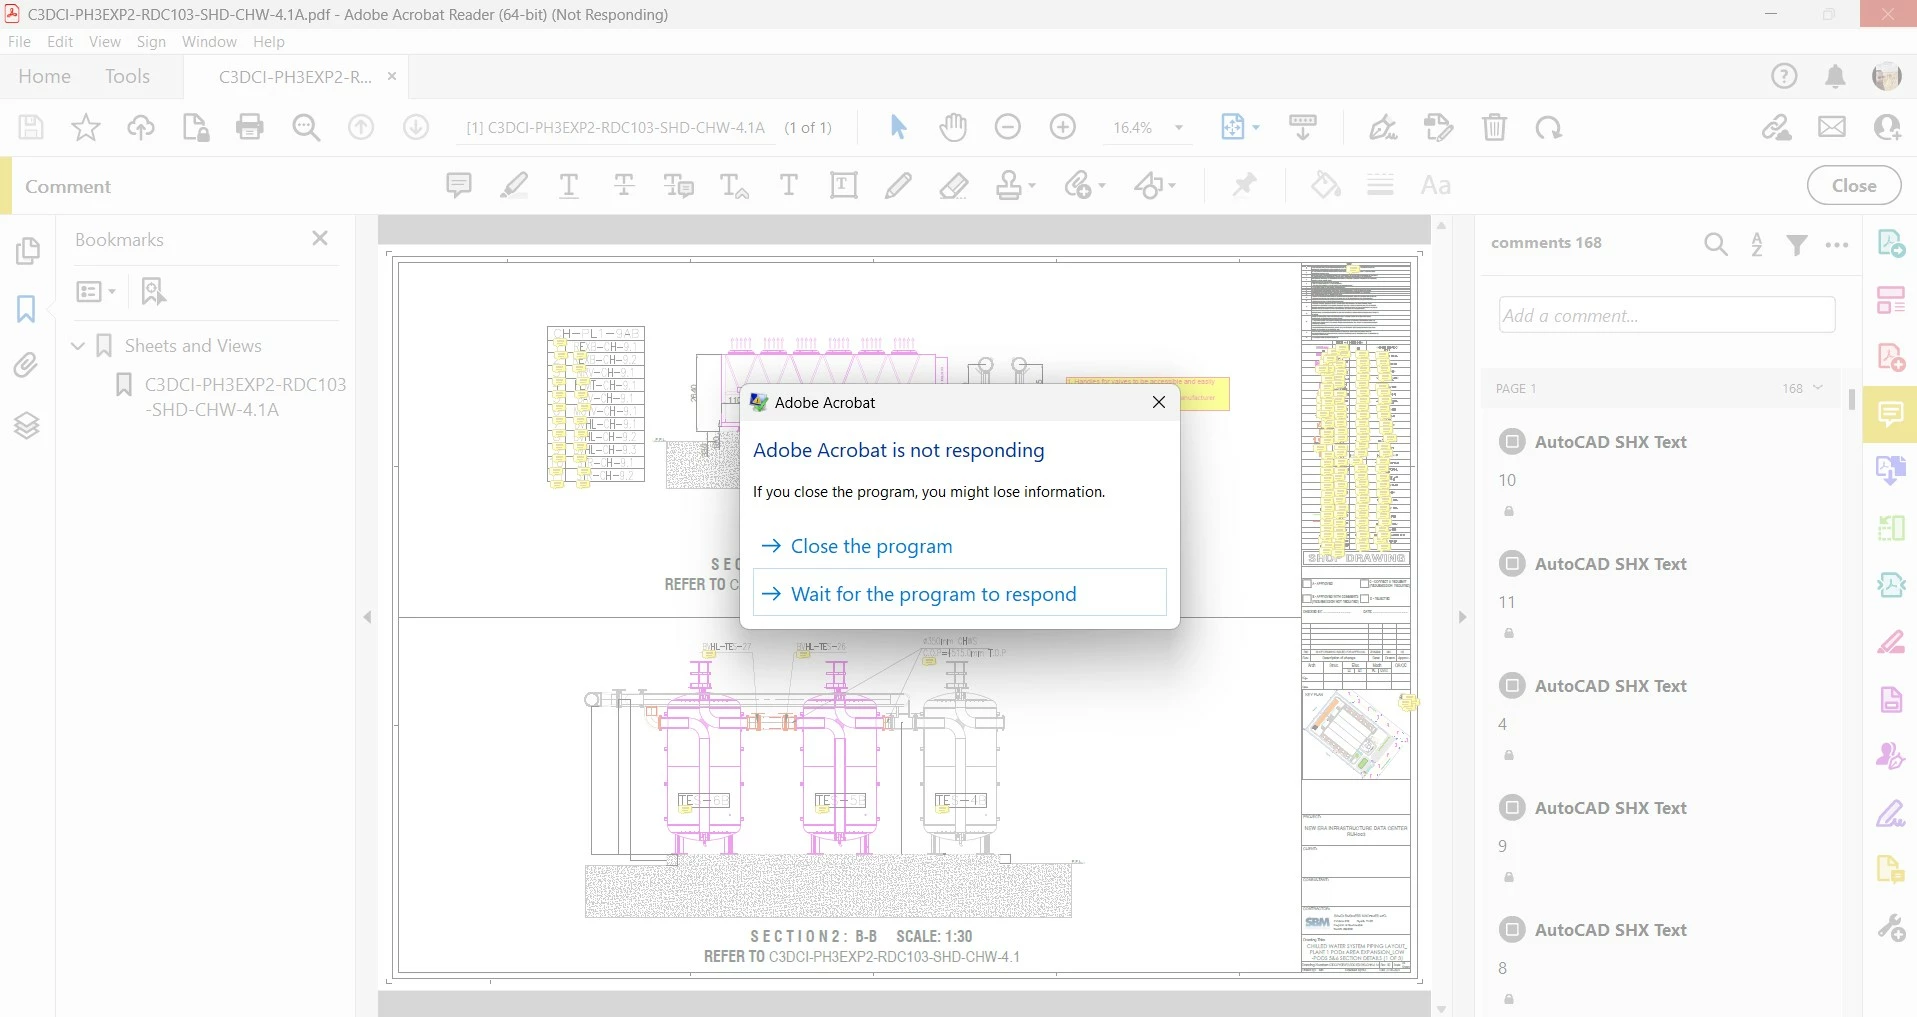Choose Wait for the program to respond
The width and height of the screenshot is (1917, 1017).
(x=959, y=593)
